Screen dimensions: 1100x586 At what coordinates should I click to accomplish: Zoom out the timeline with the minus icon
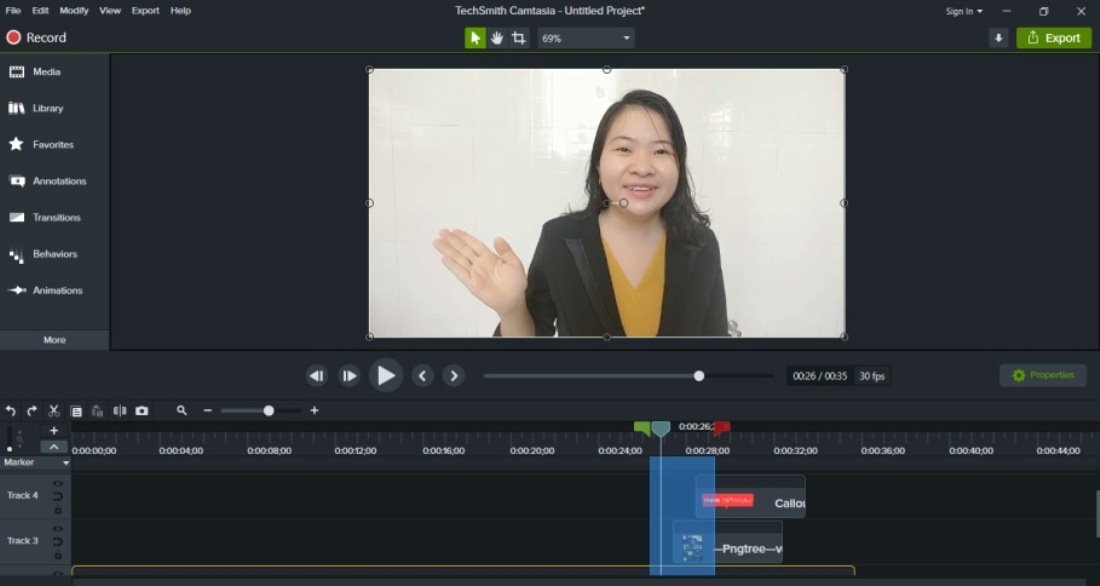coord(208,411)
